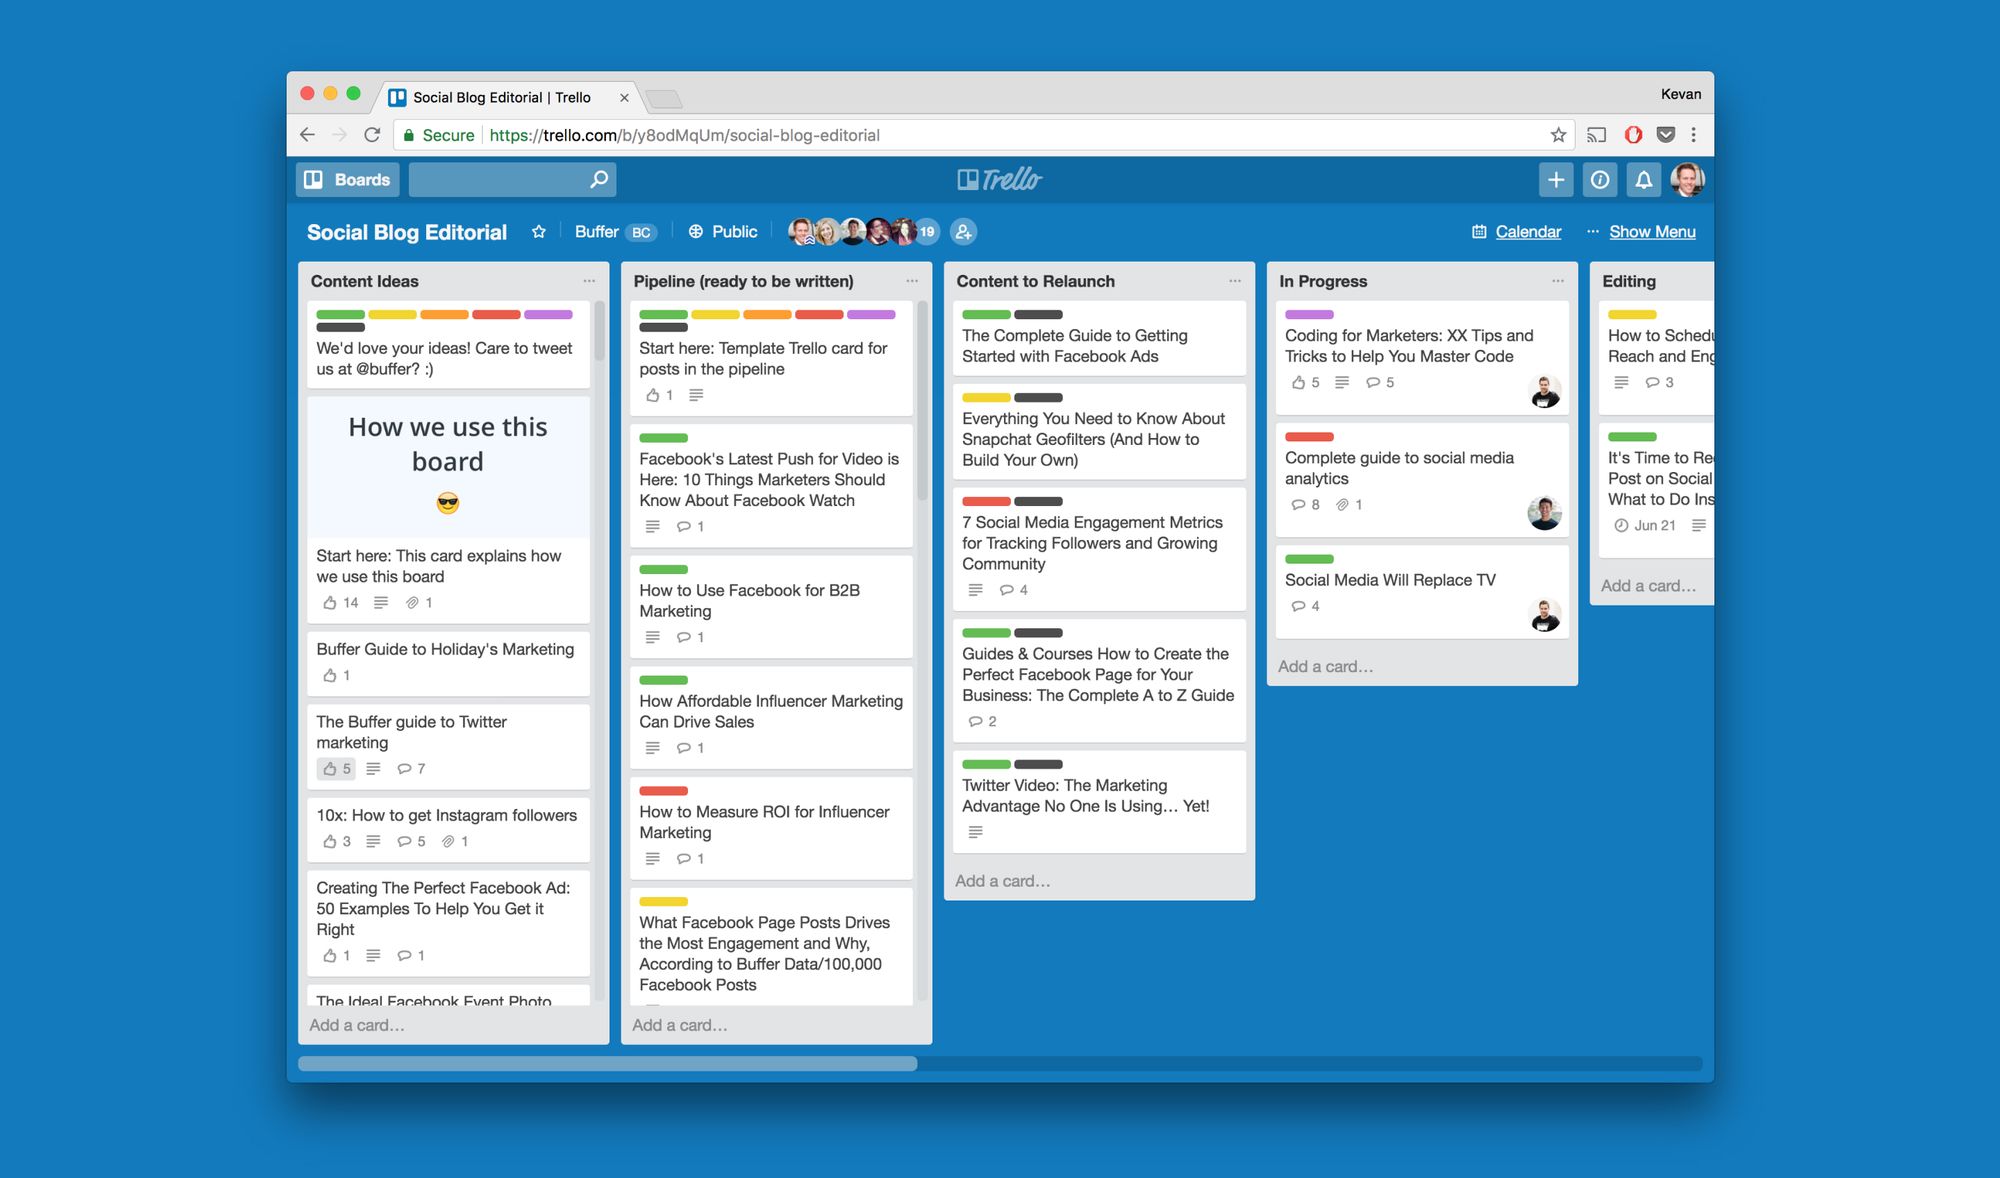Open the Content Ideas list menu
The height and width of the screenshot is (1178, 2000).
[590, 280]
